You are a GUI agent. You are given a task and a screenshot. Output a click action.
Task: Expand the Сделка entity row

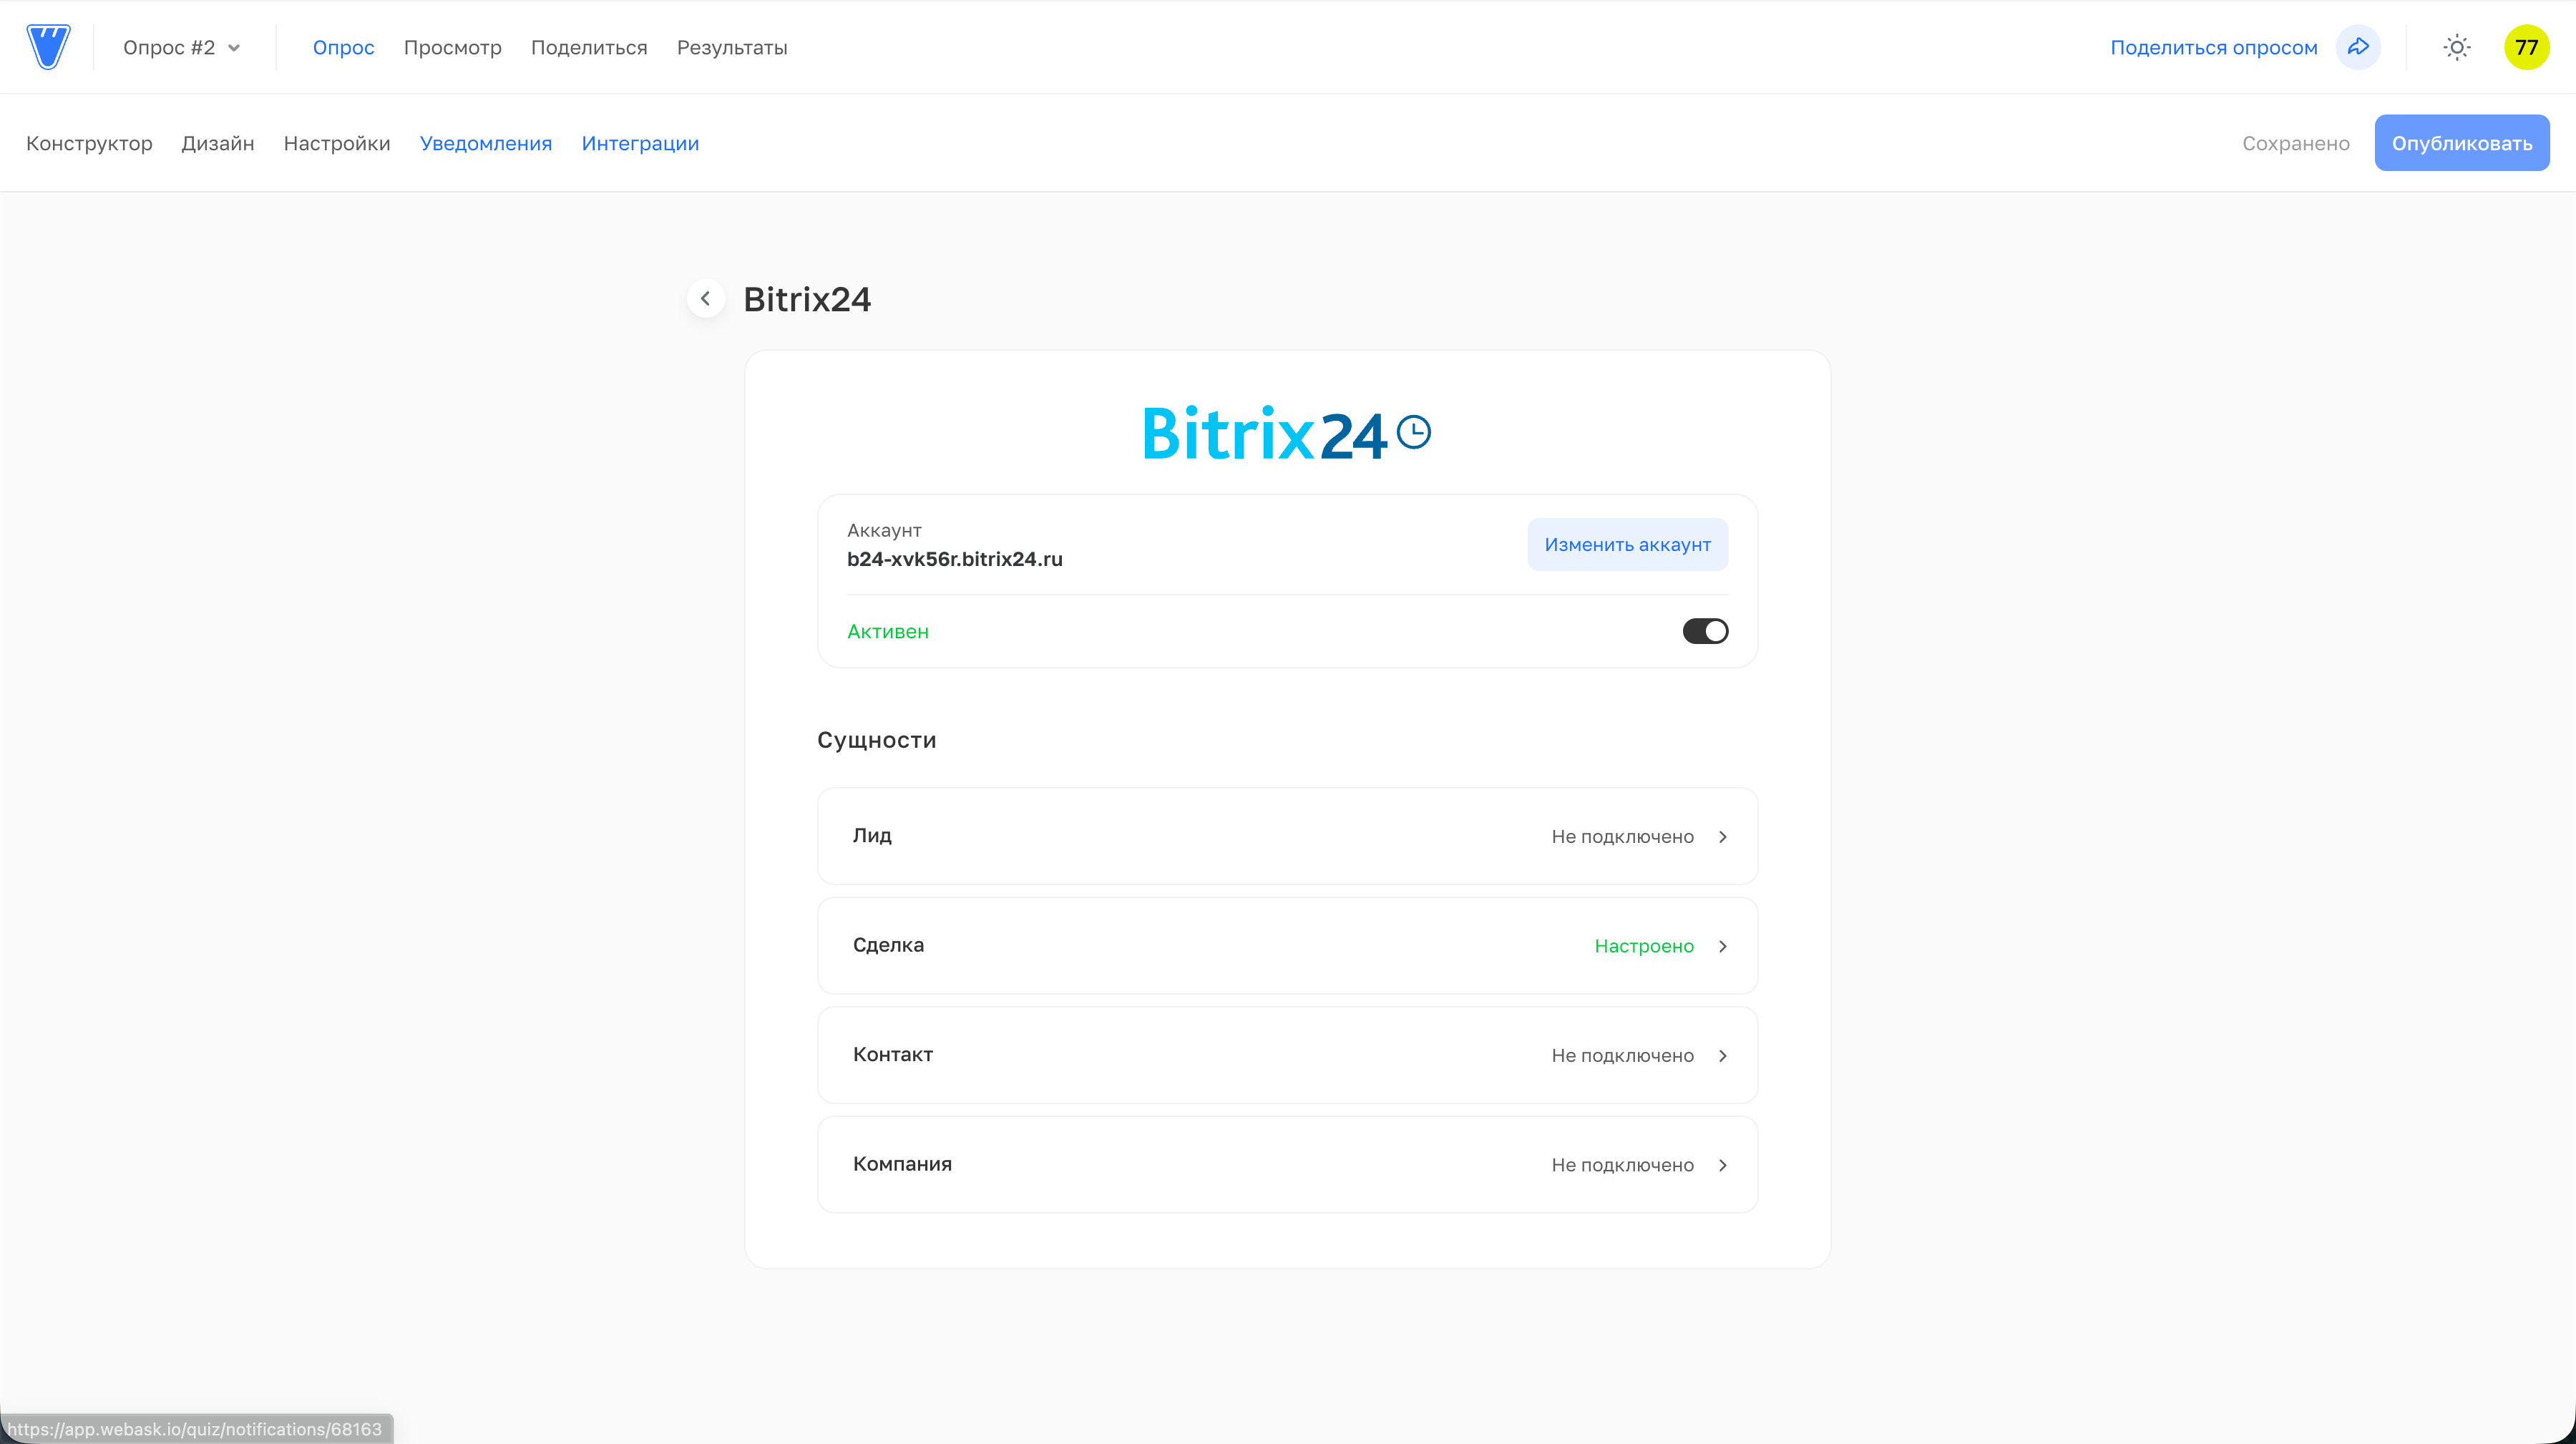(x=1287, y=945)
